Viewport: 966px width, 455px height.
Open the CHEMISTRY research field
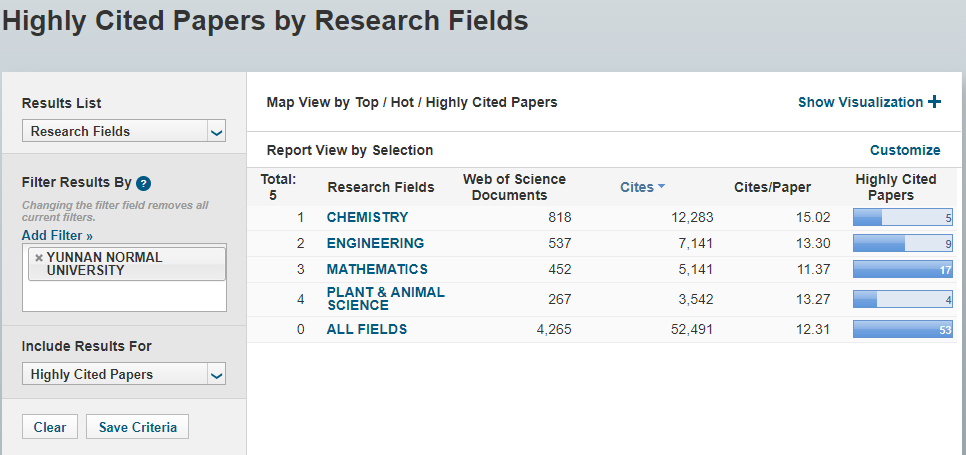pyautogui.click(x=367, y=217)
